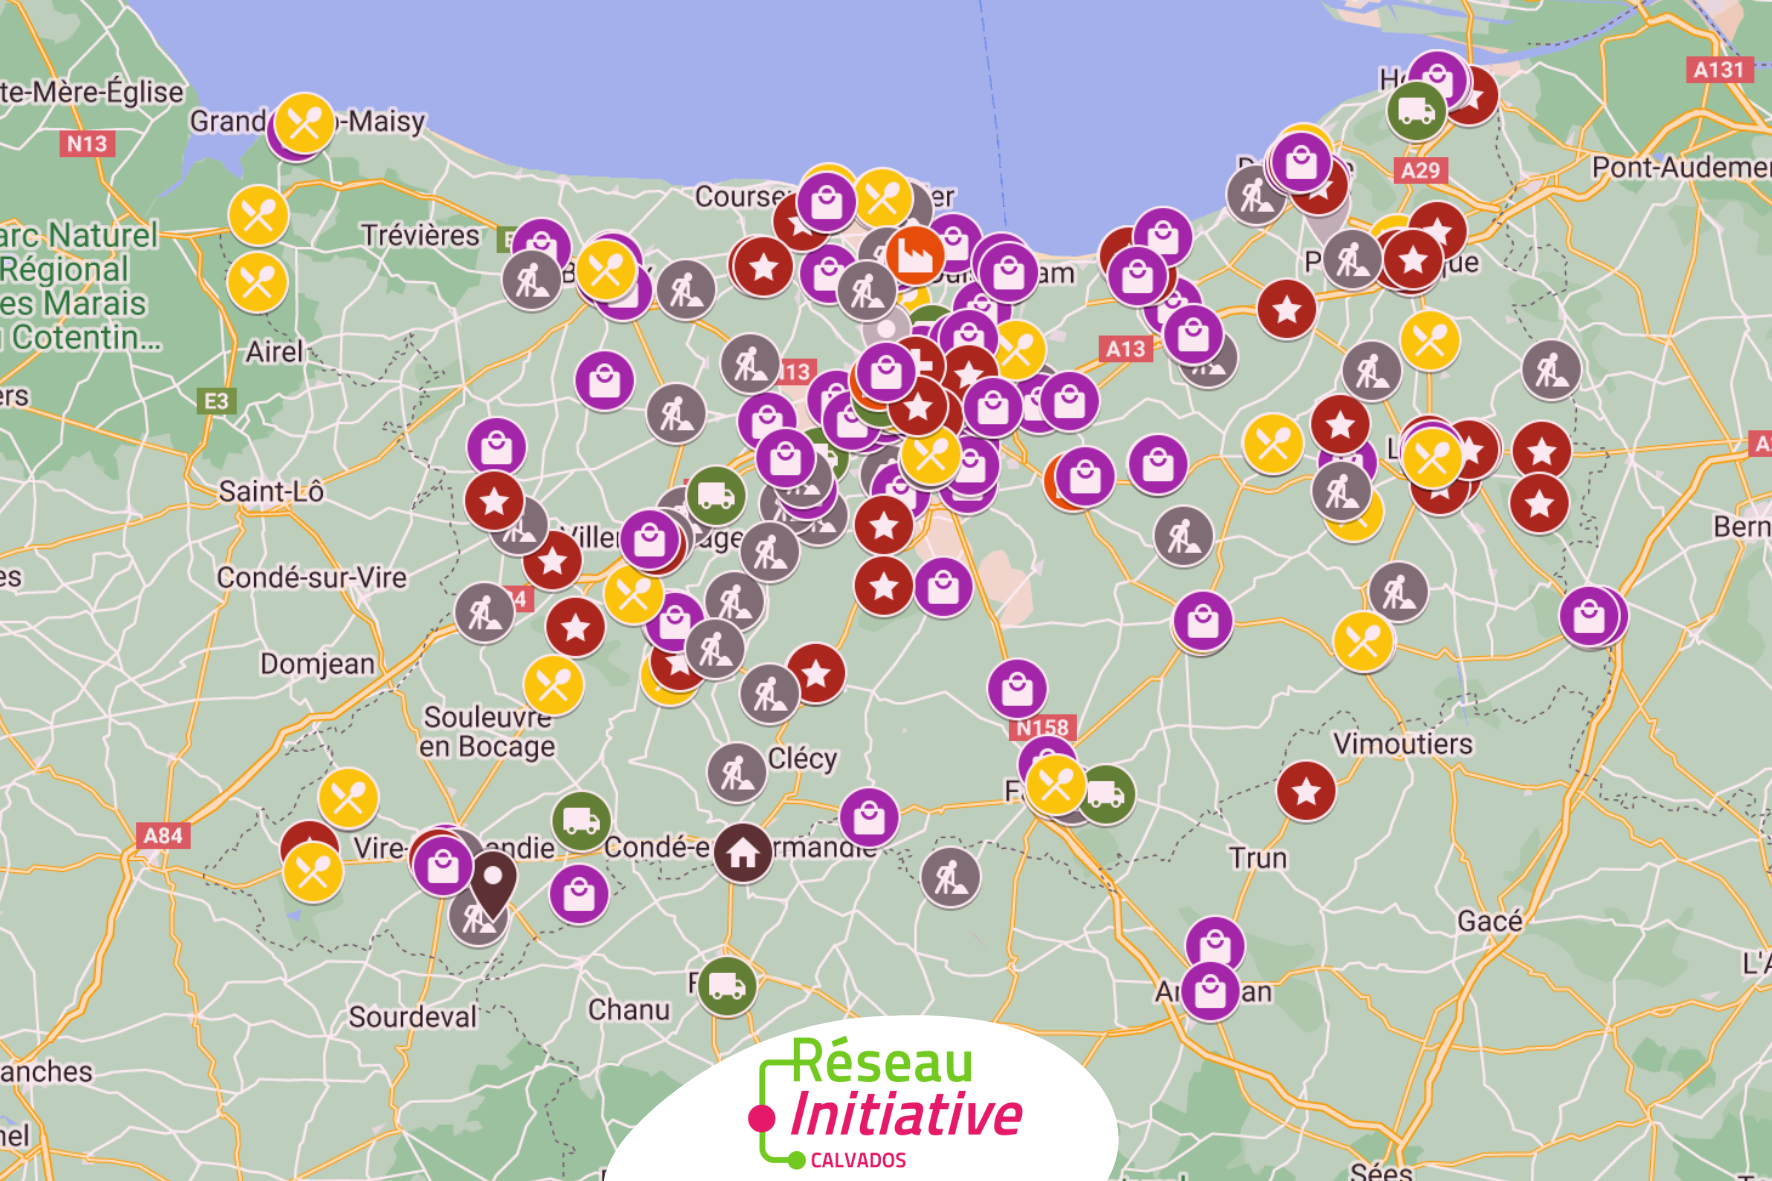Click the Saint-Lô town label

pyautogui.click(x=271, y=492)
